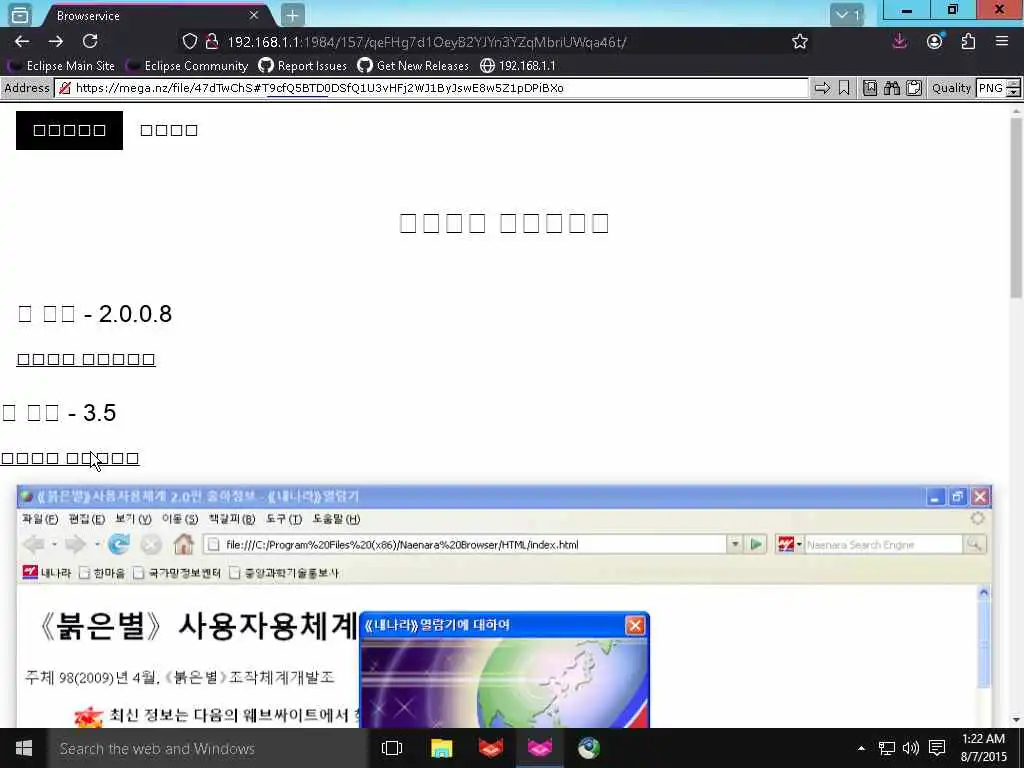Open the clock showing 1:22 AM
Viewport: 1024px width, 768px height.
coord(984,748)
